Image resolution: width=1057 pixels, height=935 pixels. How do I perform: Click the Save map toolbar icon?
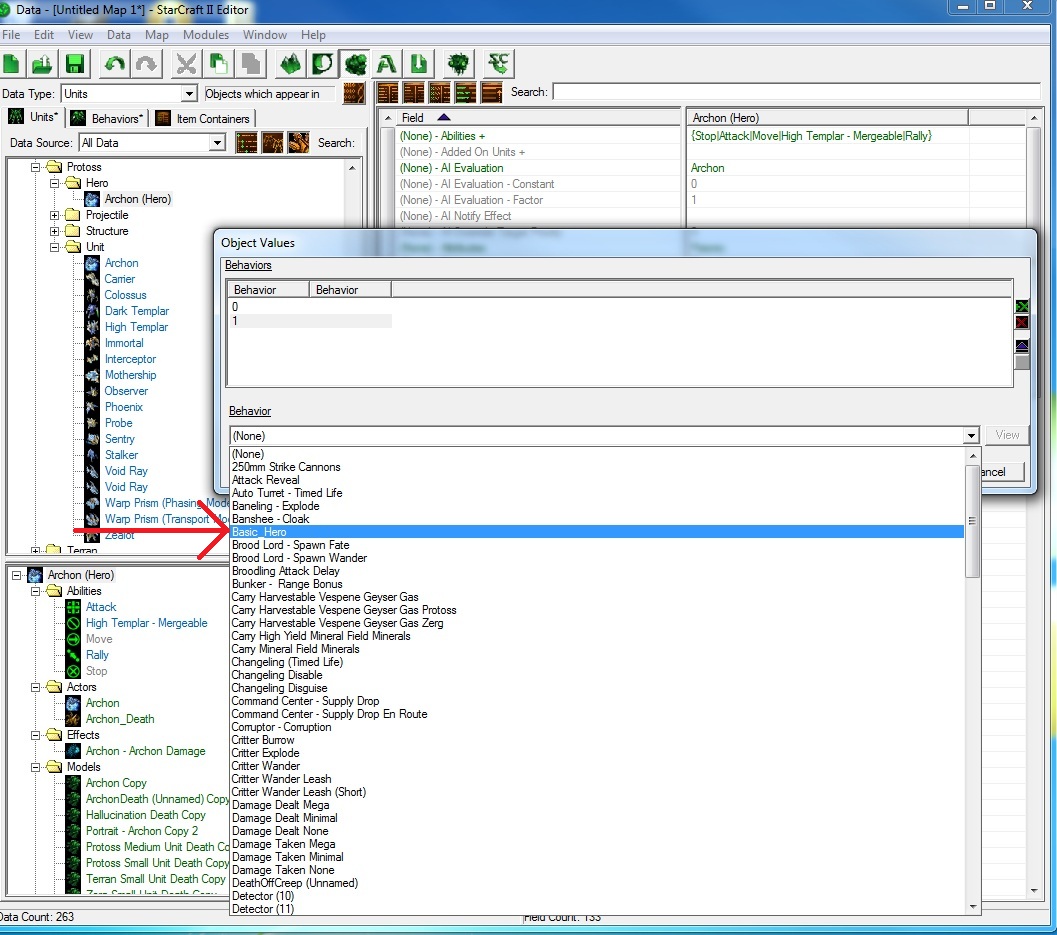(x=74, y=64)
